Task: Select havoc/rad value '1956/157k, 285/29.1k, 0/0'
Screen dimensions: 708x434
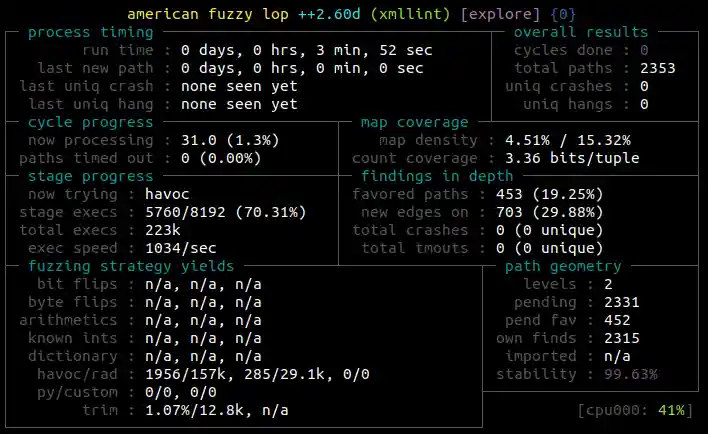Action: click(257, 374)
